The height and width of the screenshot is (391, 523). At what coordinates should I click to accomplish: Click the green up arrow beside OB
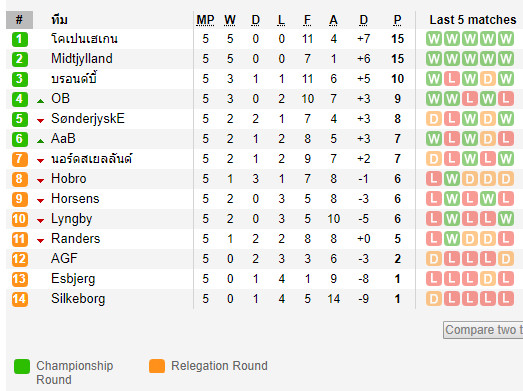pos(41,101)
